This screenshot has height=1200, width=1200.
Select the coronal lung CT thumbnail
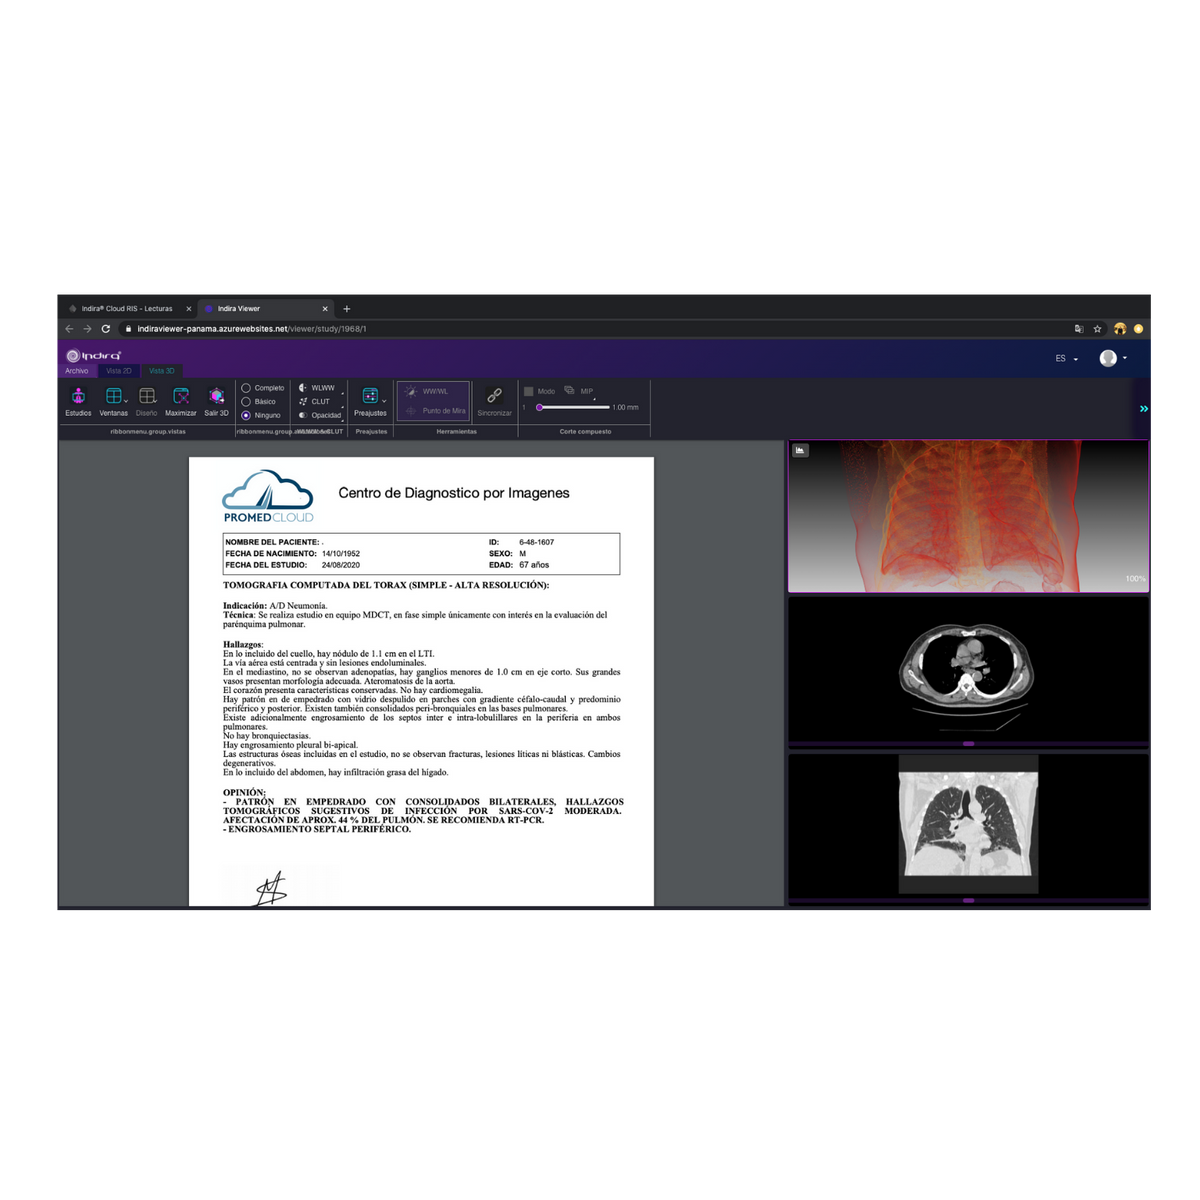(x=968, y=823)
